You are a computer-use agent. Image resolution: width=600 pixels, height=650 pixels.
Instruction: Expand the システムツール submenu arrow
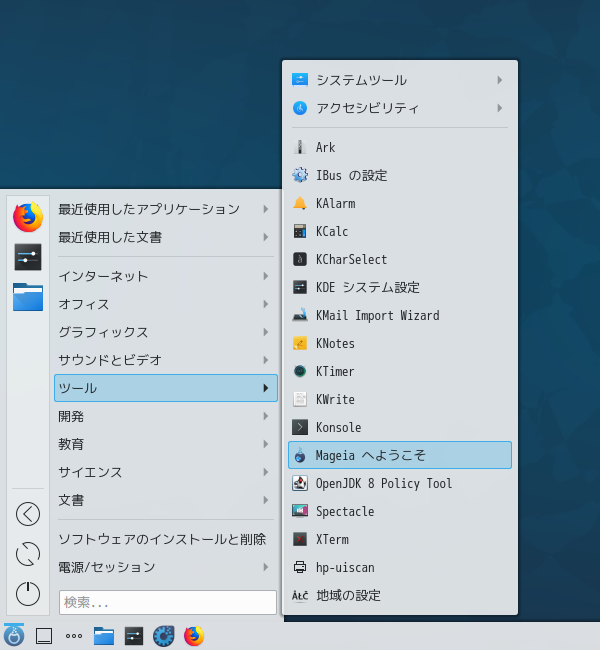[x=500, y=80]
